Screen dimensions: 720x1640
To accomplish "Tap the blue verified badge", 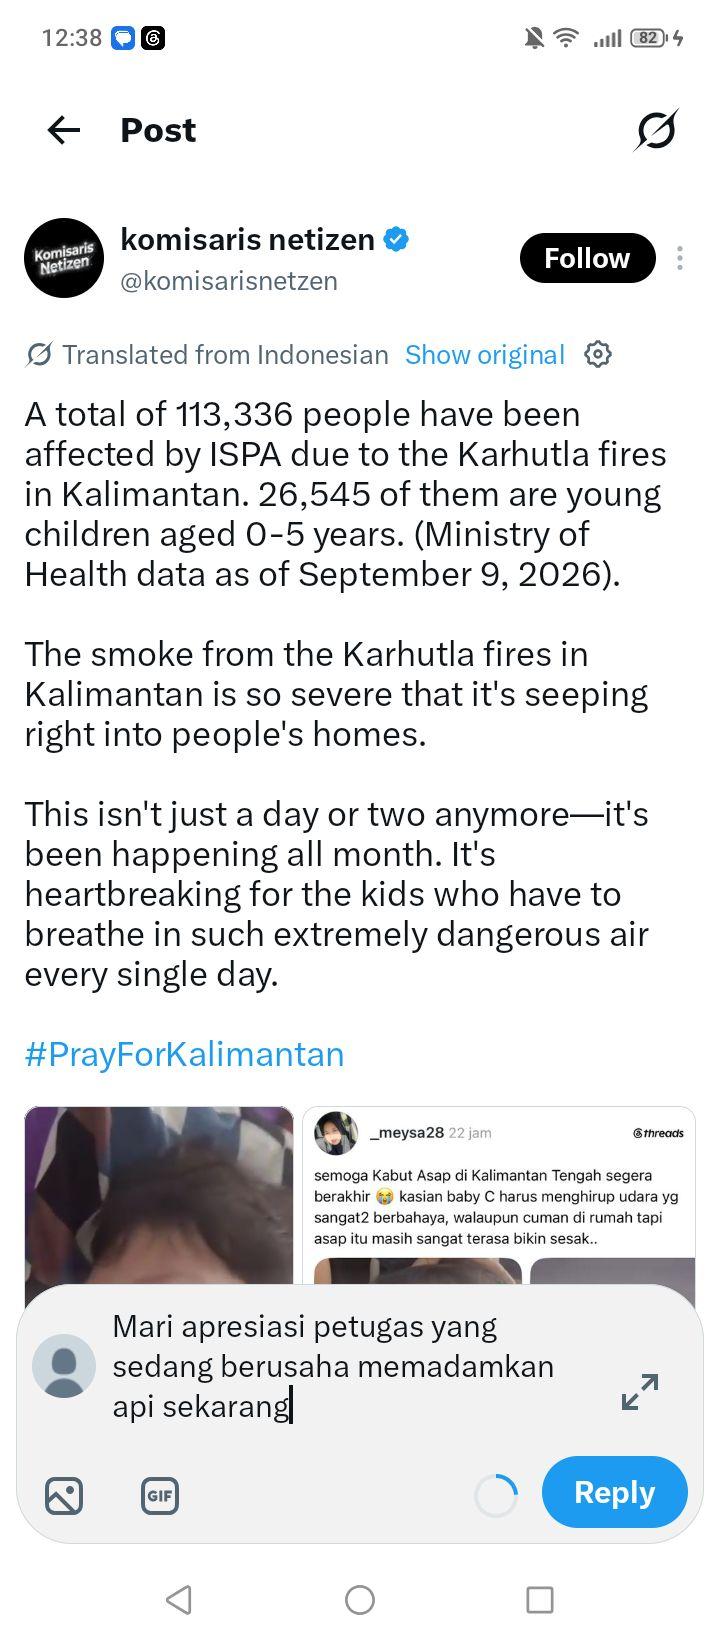I will coord(397,240).
